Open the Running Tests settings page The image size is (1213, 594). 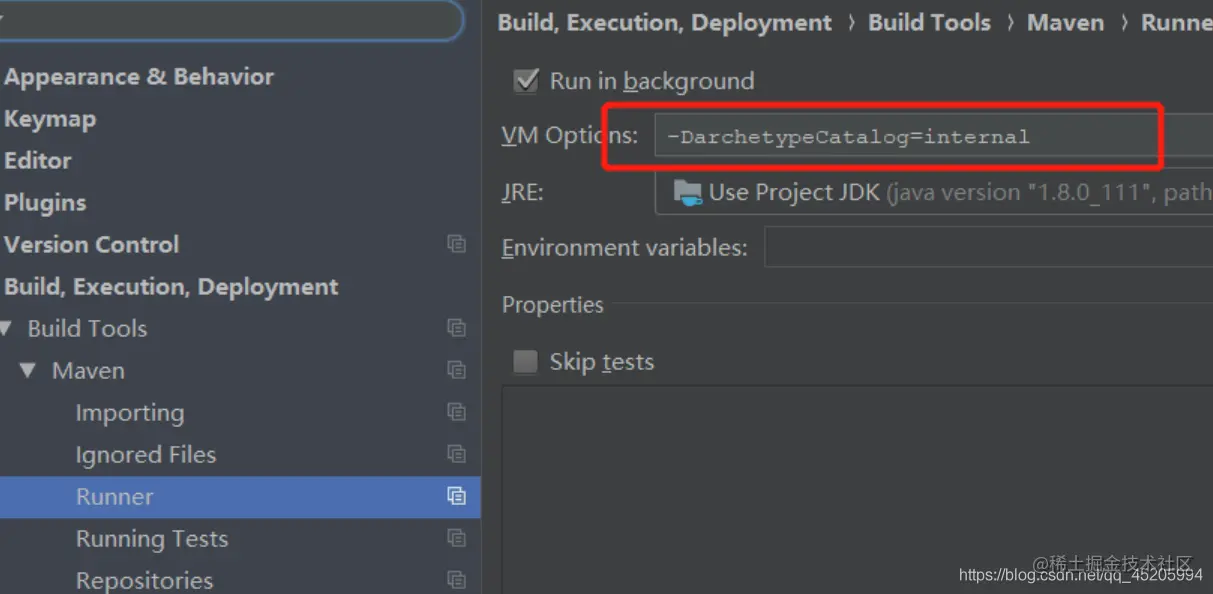pyautogui.click(x=152, y=539)
